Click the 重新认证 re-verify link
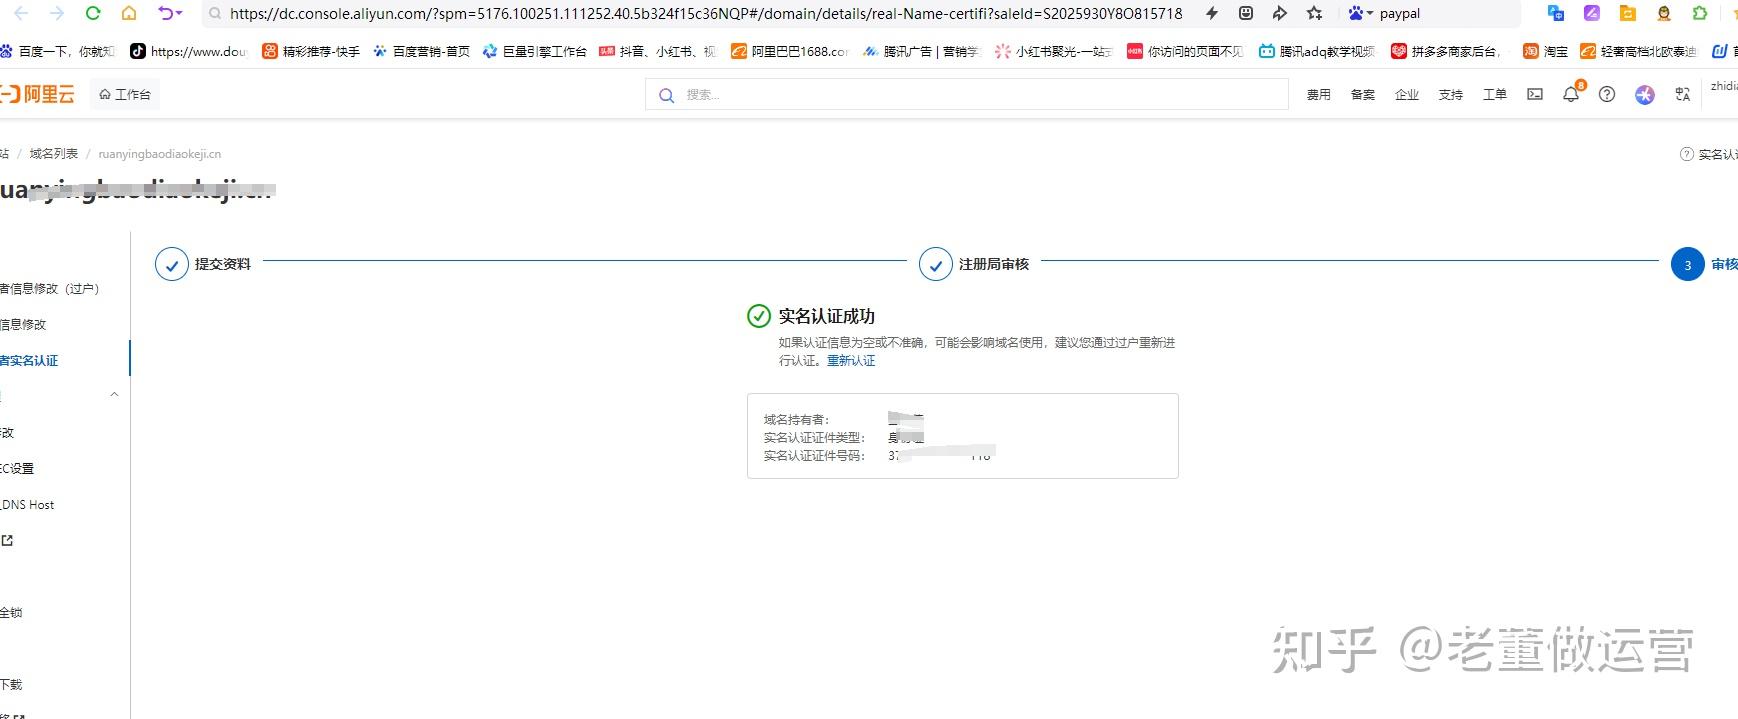Viewport: 1738px width, 719px height. (851, 361)
